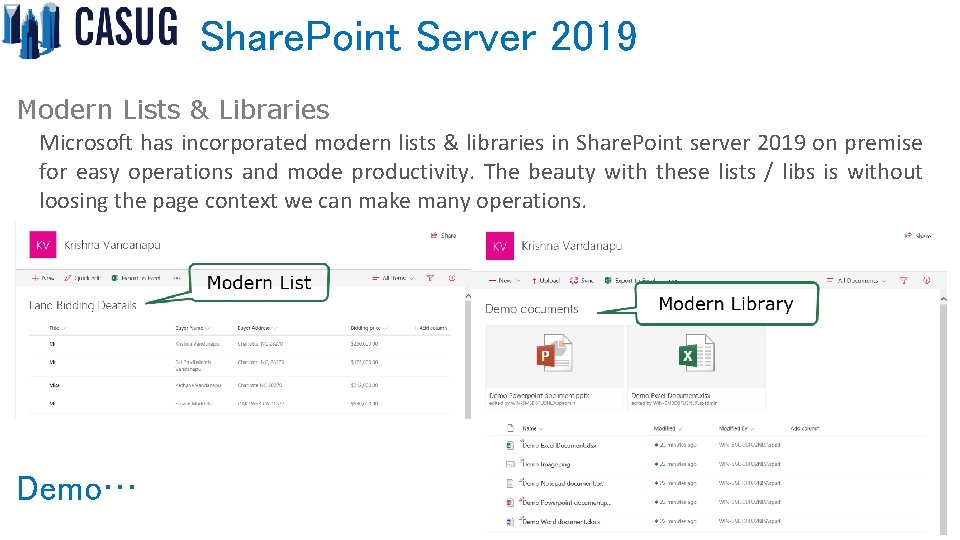Open the info pane icon in list
The image size is (960, 540).
(452, 278)
